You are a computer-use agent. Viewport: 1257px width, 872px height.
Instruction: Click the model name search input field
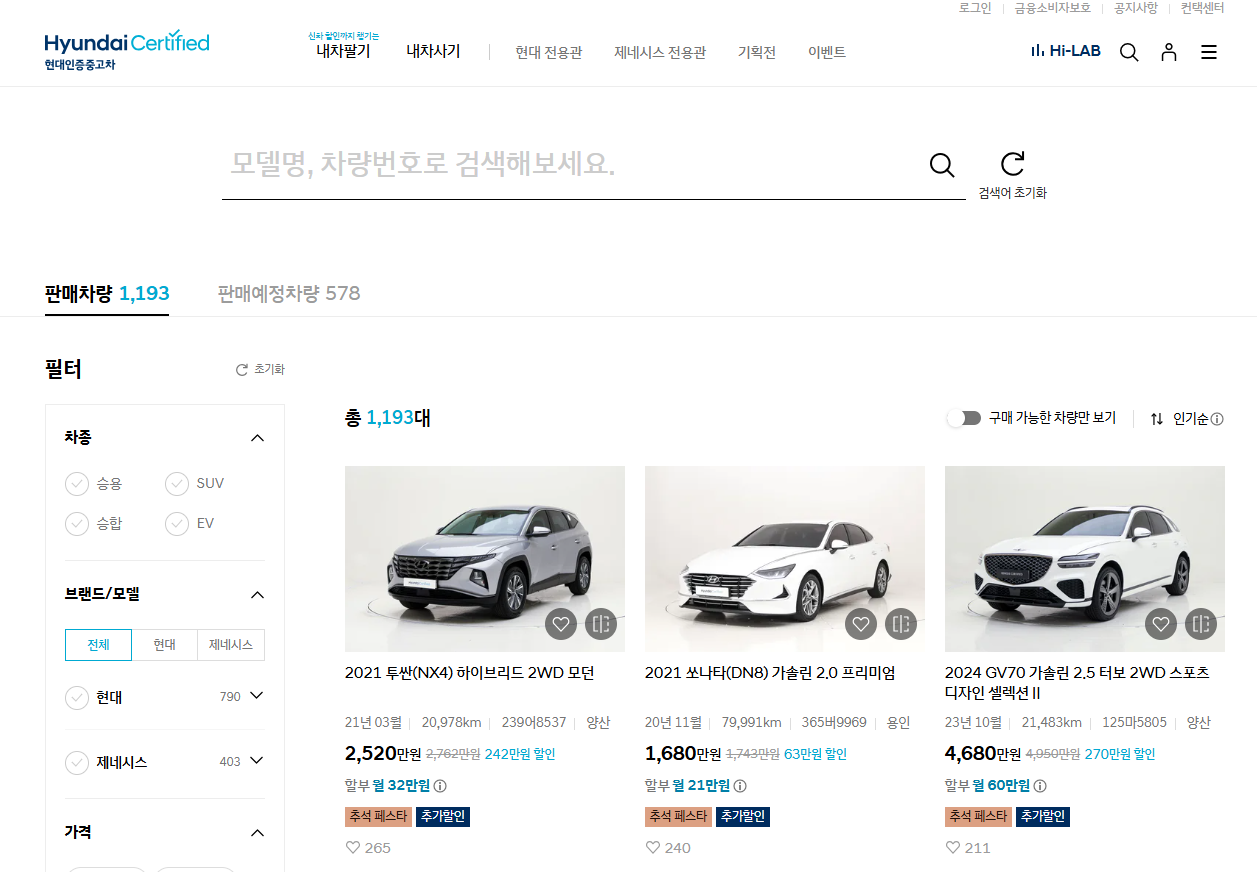(570, 164)
